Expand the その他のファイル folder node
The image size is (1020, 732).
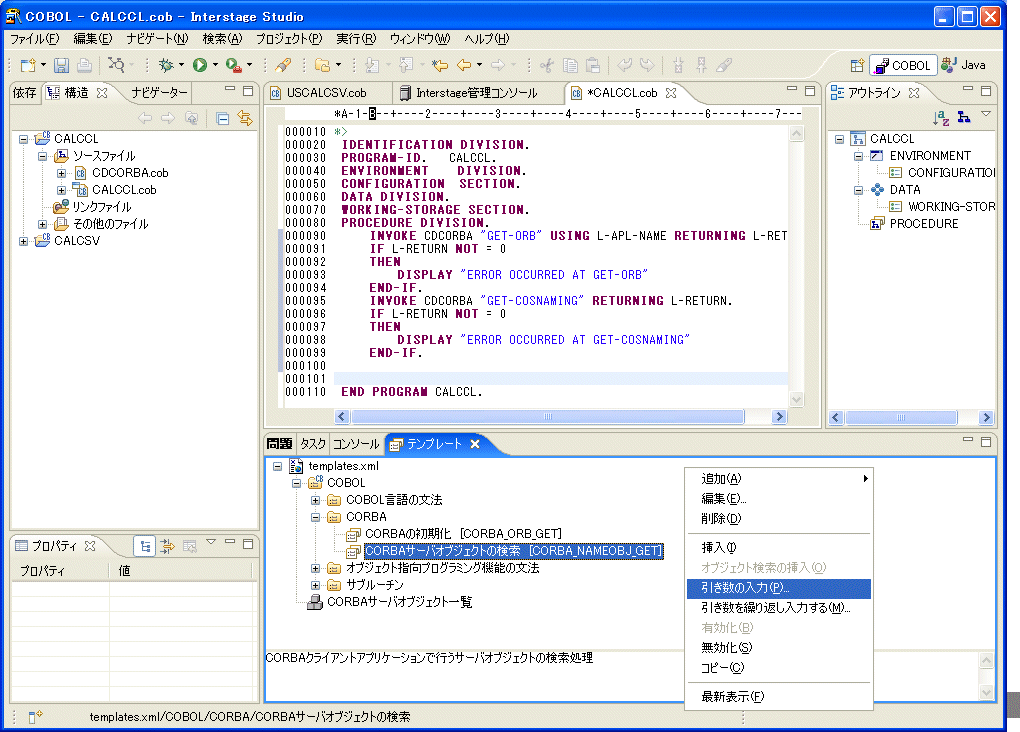pos(42,224)
